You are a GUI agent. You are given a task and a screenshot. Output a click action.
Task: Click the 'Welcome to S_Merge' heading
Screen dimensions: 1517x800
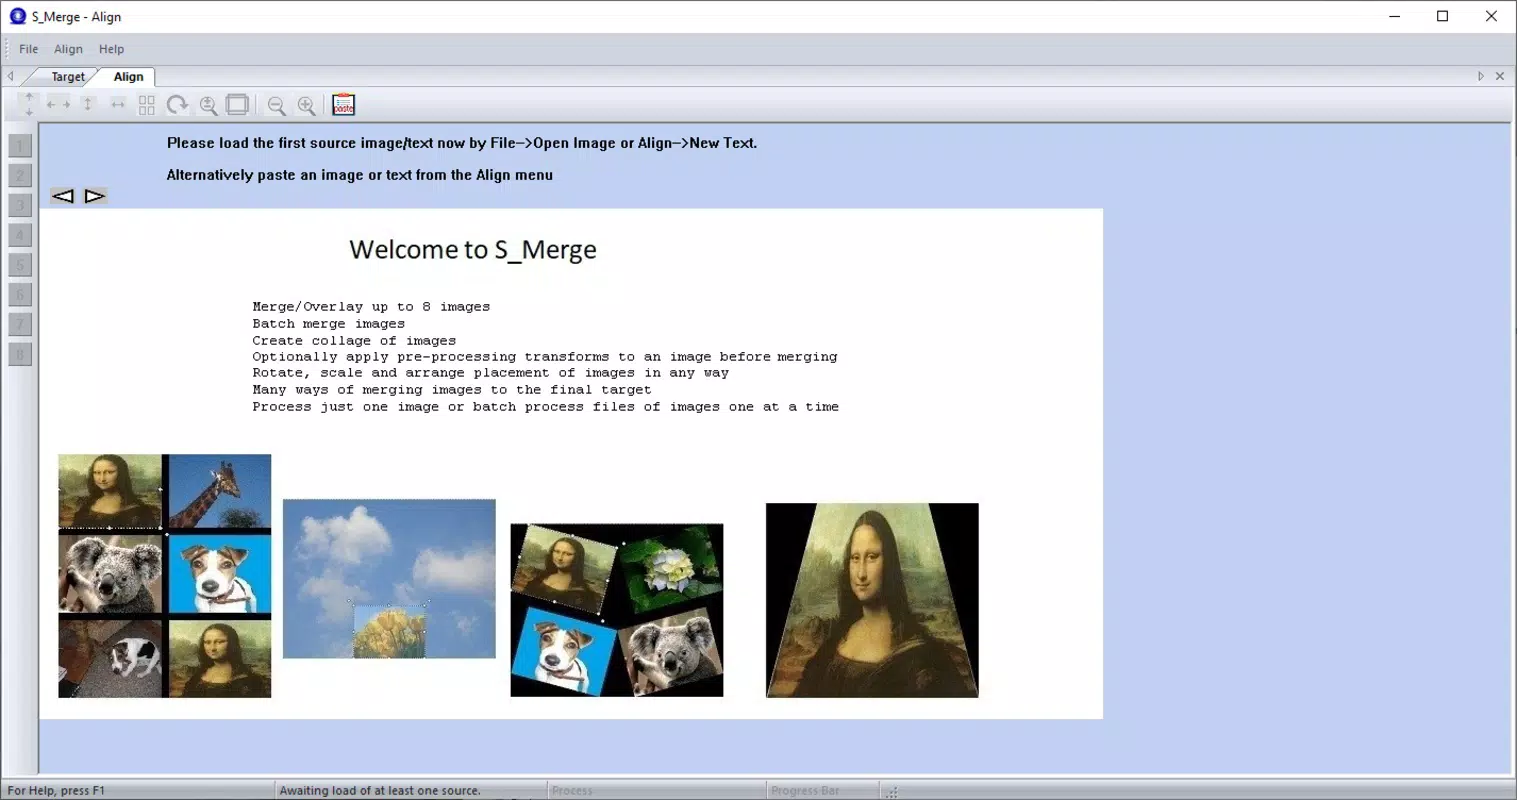(x=473, y=249)
